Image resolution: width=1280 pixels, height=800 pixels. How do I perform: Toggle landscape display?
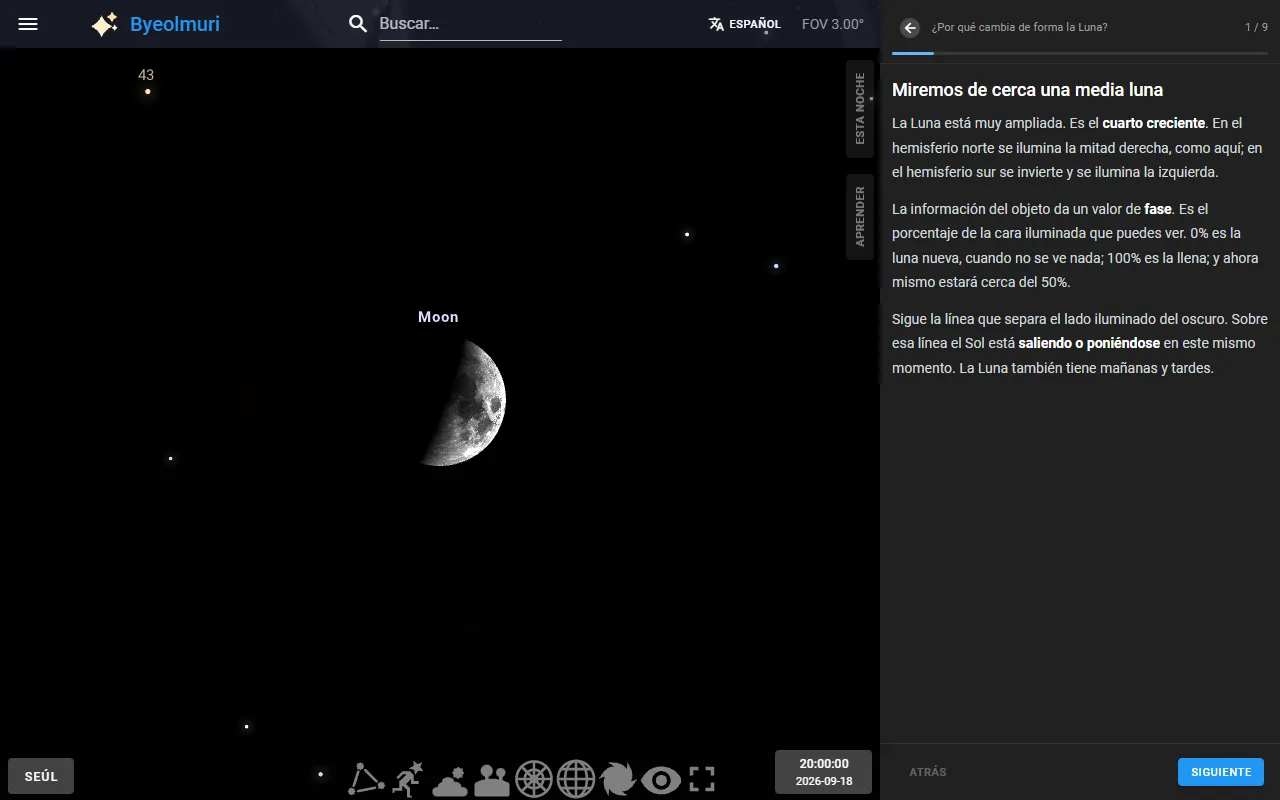[492, 779]
